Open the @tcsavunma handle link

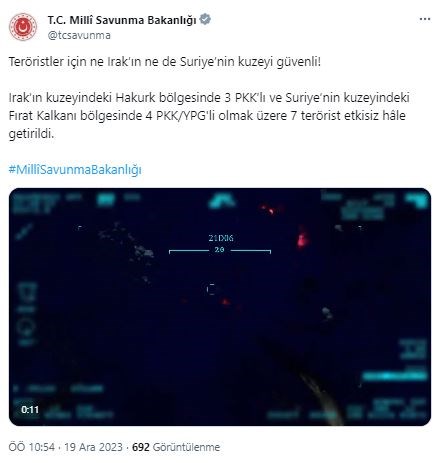(x=79, y=35)
